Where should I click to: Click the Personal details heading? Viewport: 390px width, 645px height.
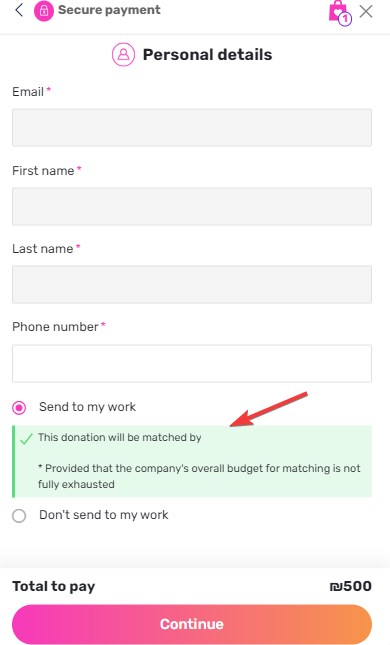(x=207, y=55)
